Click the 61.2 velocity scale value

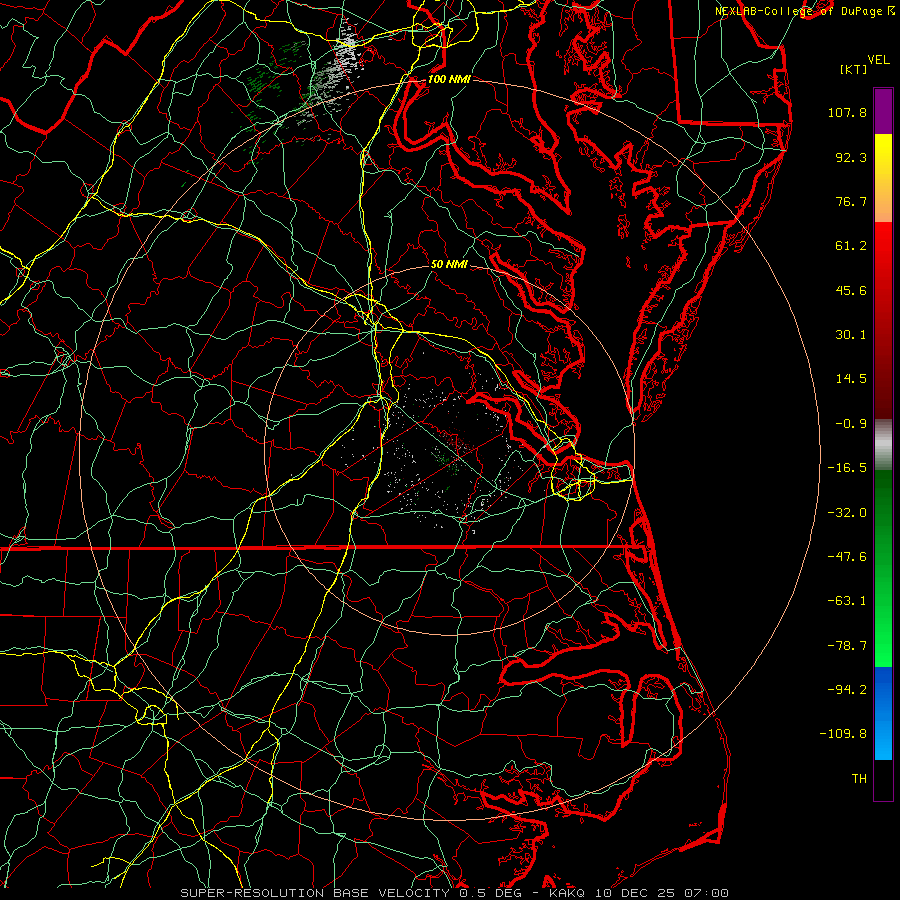tap(851, 246)
